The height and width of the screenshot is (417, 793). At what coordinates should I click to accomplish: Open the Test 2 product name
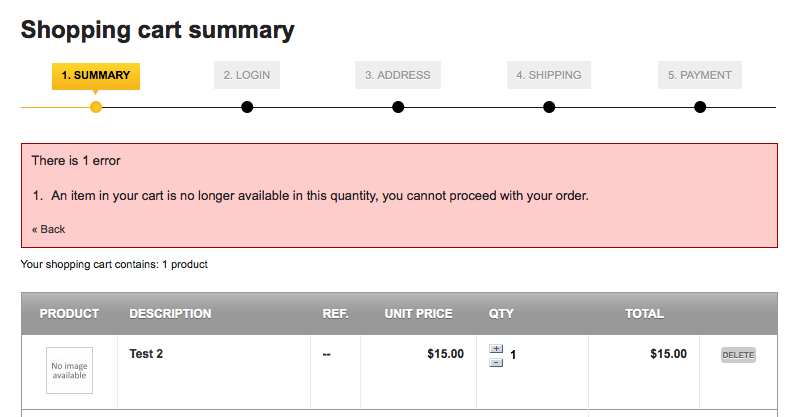[x=146, y=354]
